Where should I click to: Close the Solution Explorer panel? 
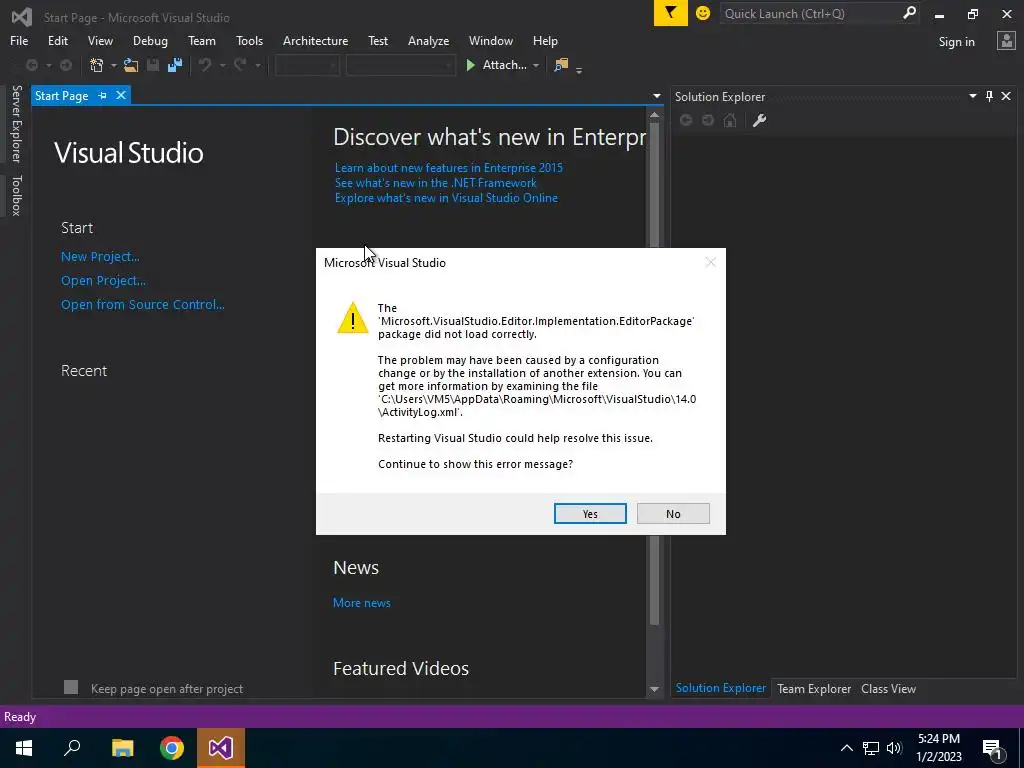pyautogui.click(x=1006, y=96)
